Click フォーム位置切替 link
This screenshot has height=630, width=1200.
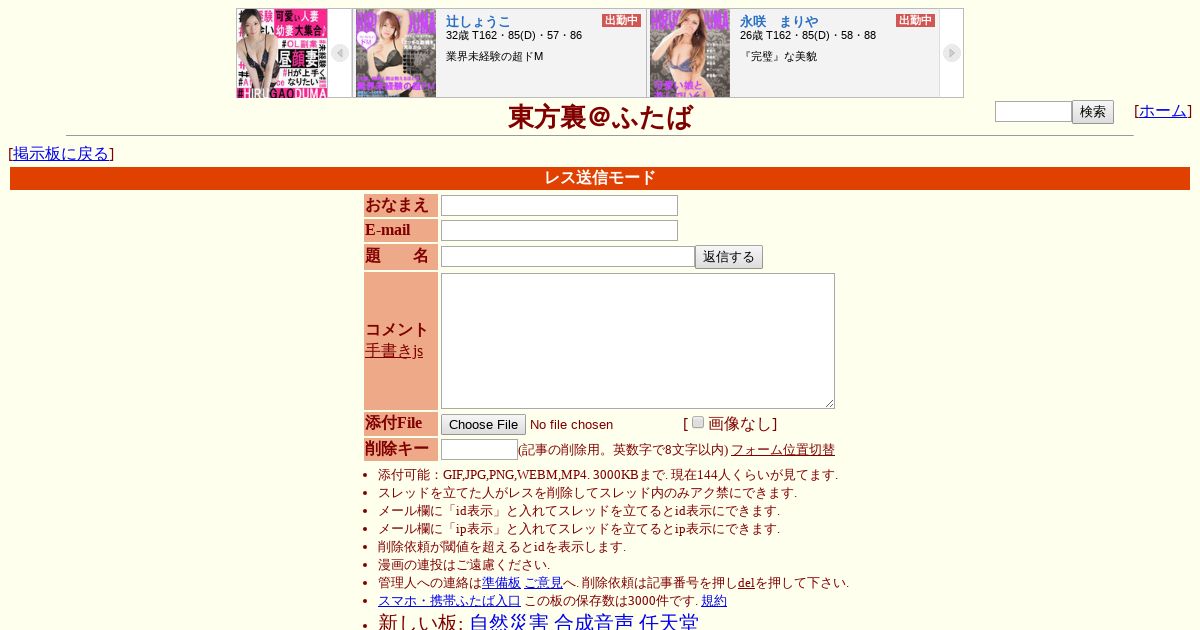tap(783, 450)
